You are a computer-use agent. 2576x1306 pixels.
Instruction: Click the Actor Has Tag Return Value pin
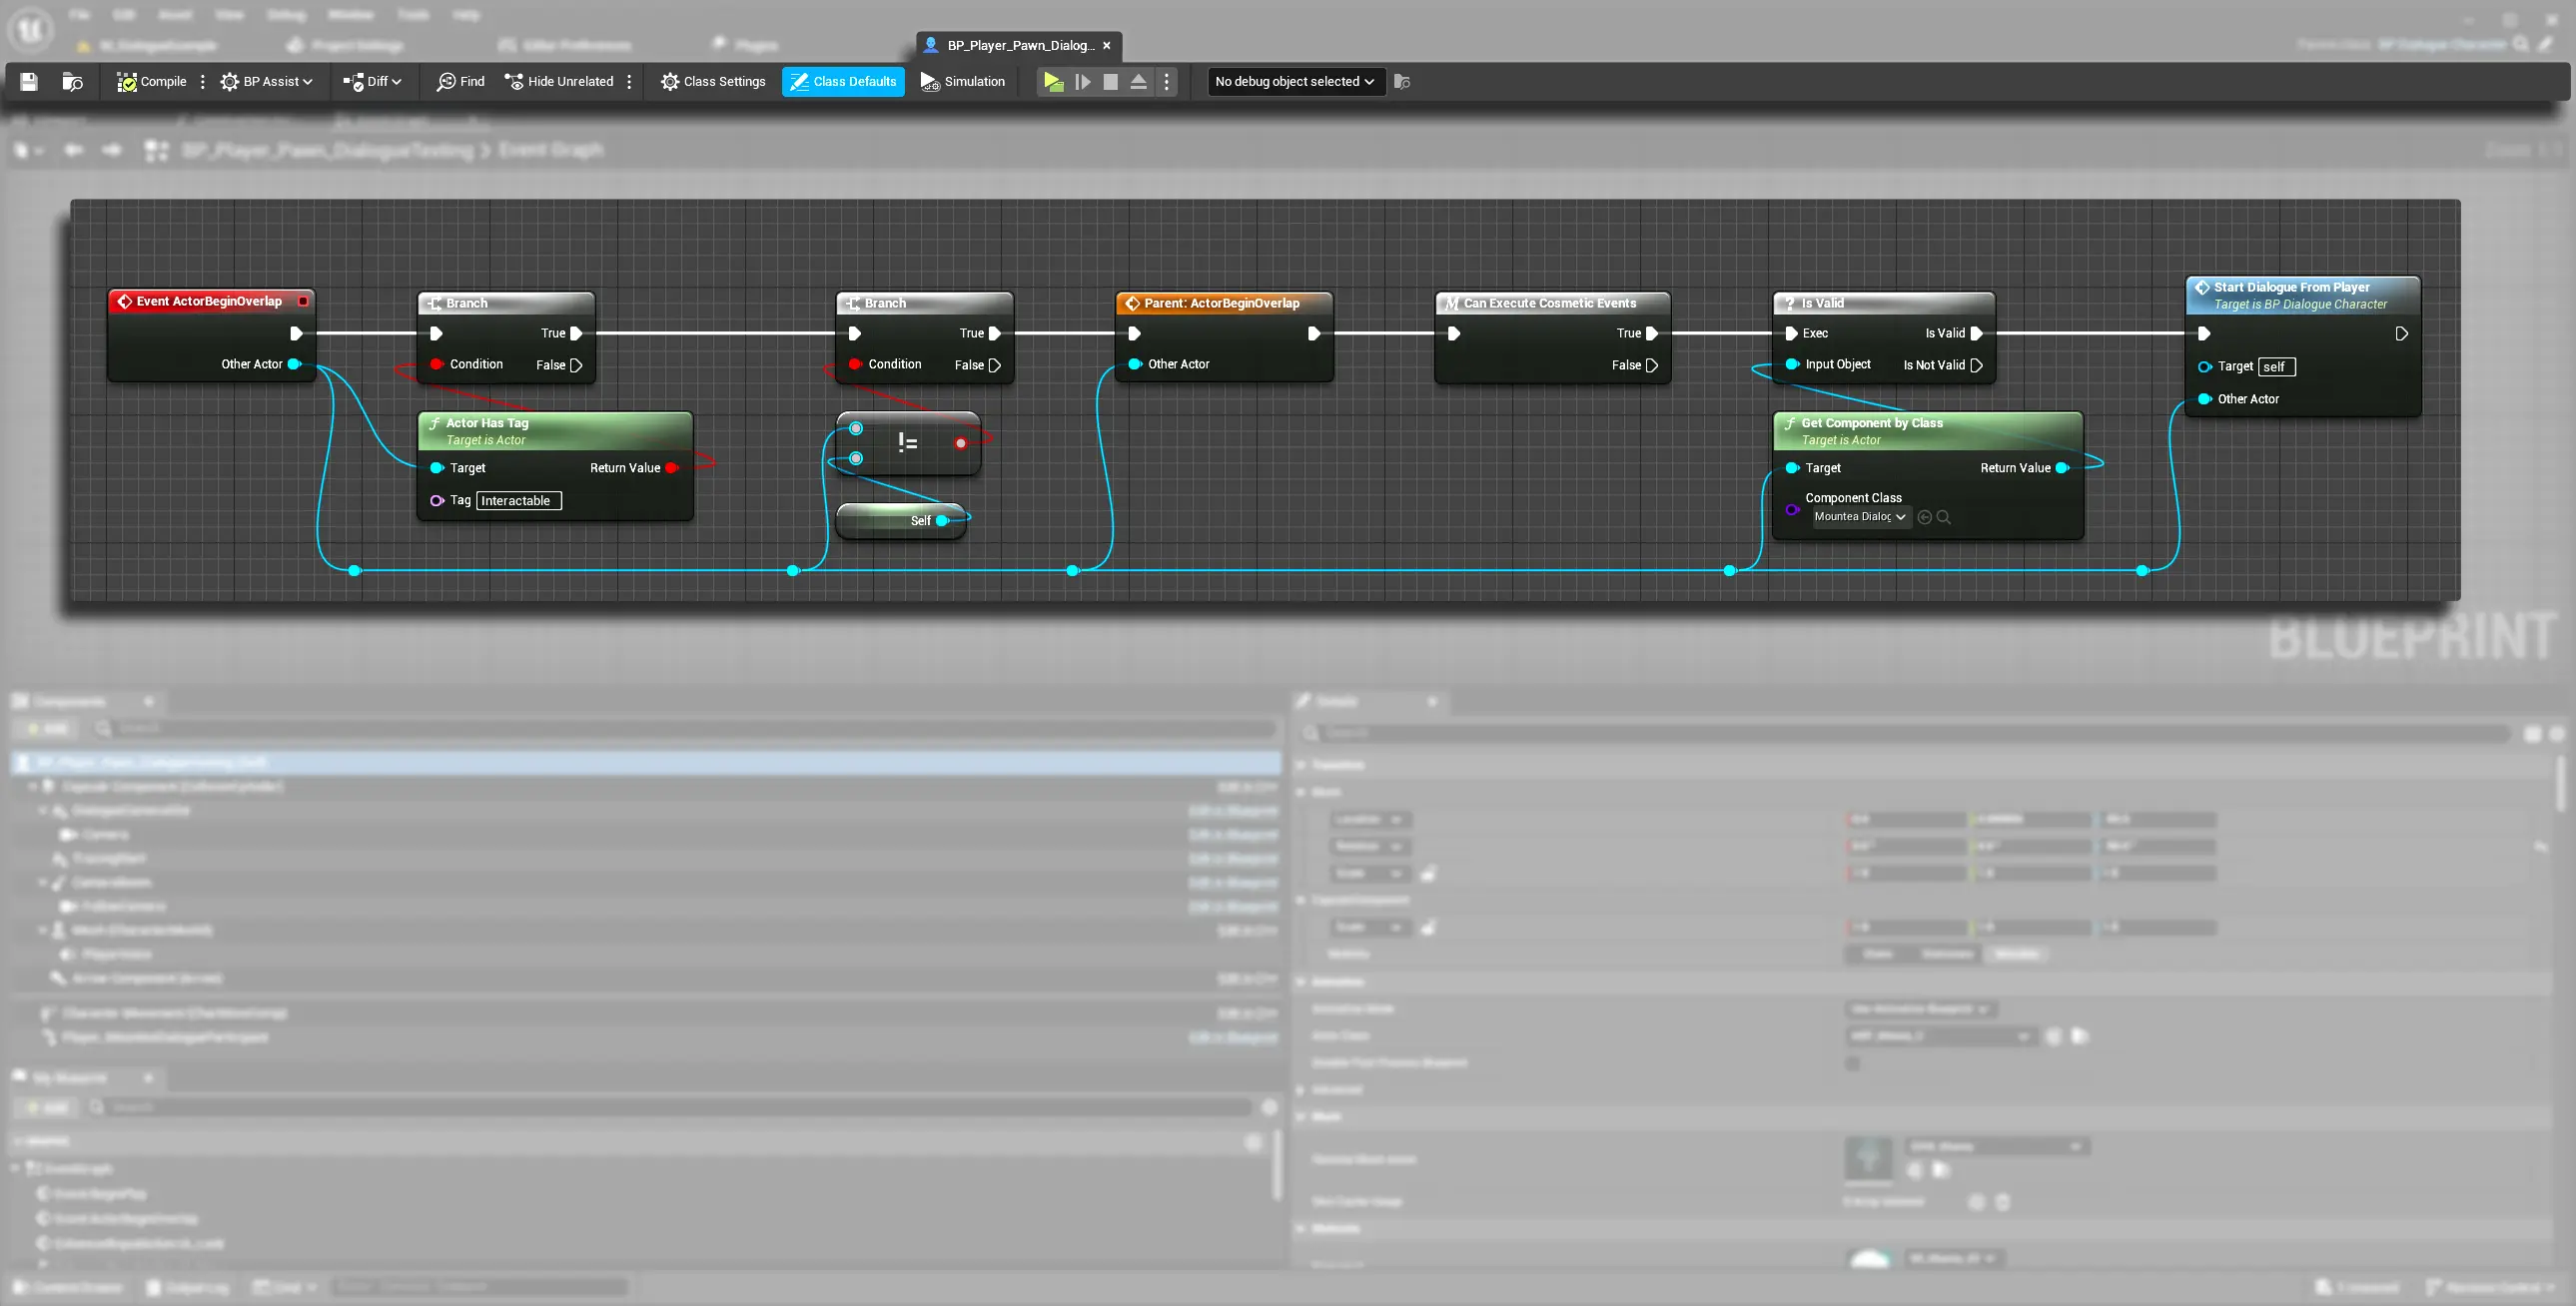click(x=671, y=468)
